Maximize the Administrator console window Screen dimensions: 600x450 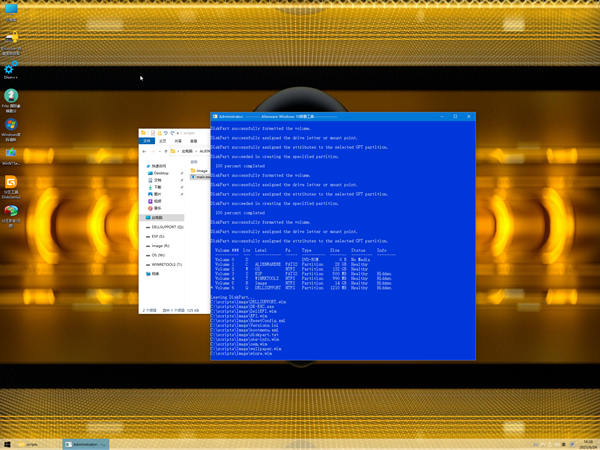click(455, 116)
